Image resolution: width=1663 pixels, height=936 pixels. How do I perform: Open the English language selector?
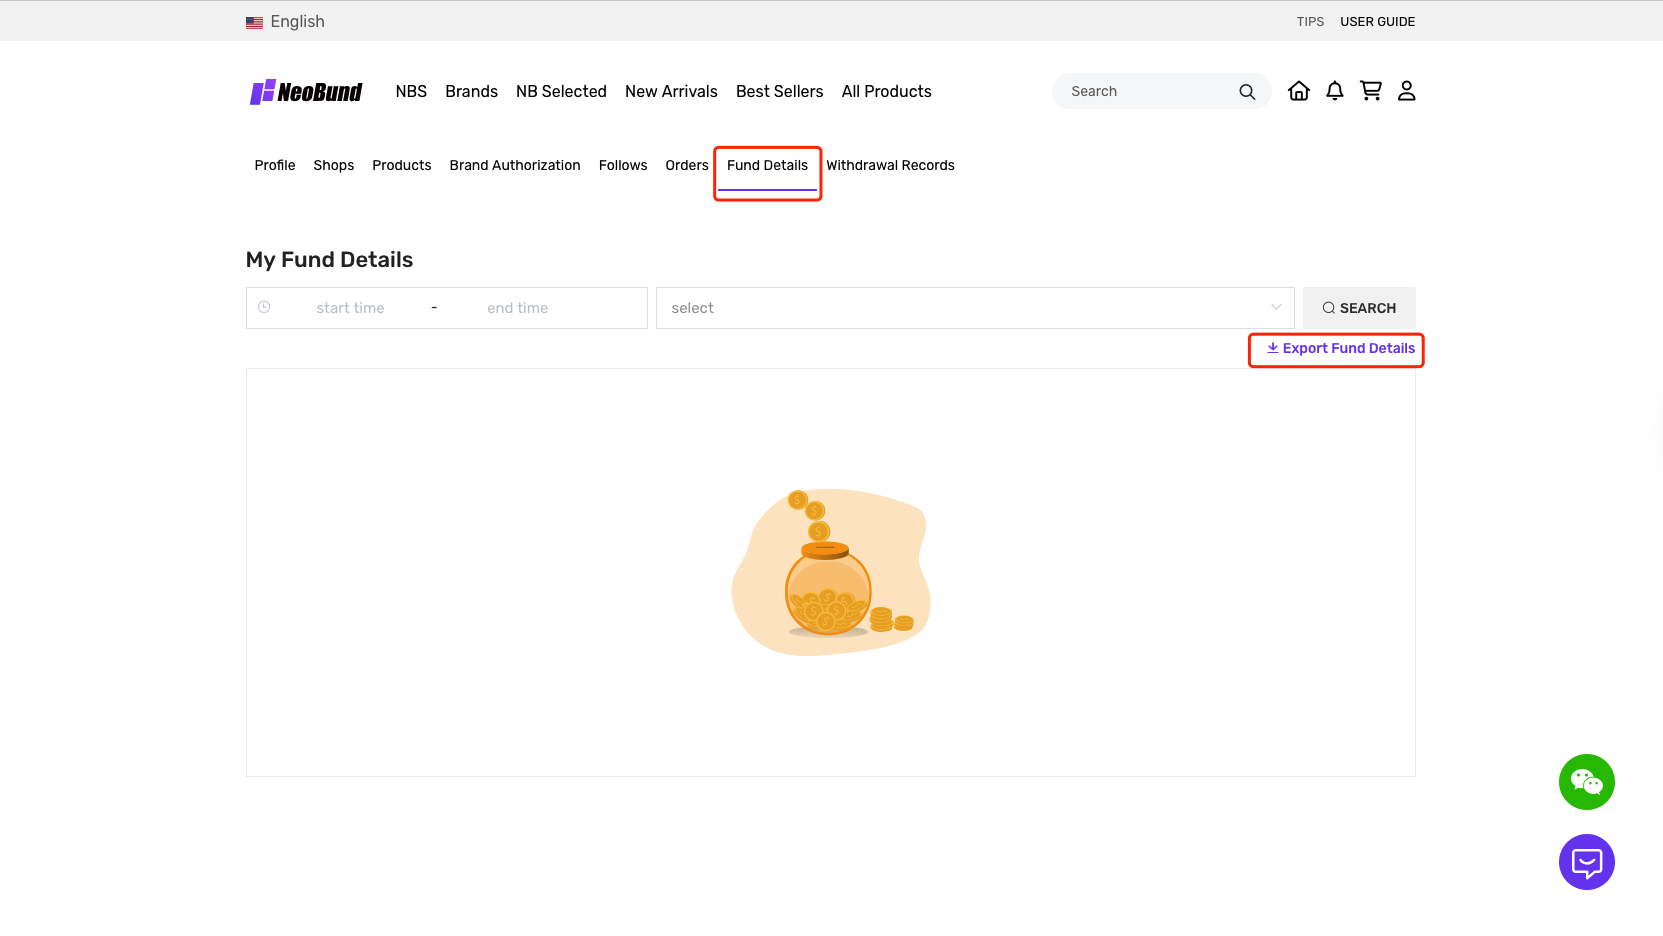[x=297, y=22]
